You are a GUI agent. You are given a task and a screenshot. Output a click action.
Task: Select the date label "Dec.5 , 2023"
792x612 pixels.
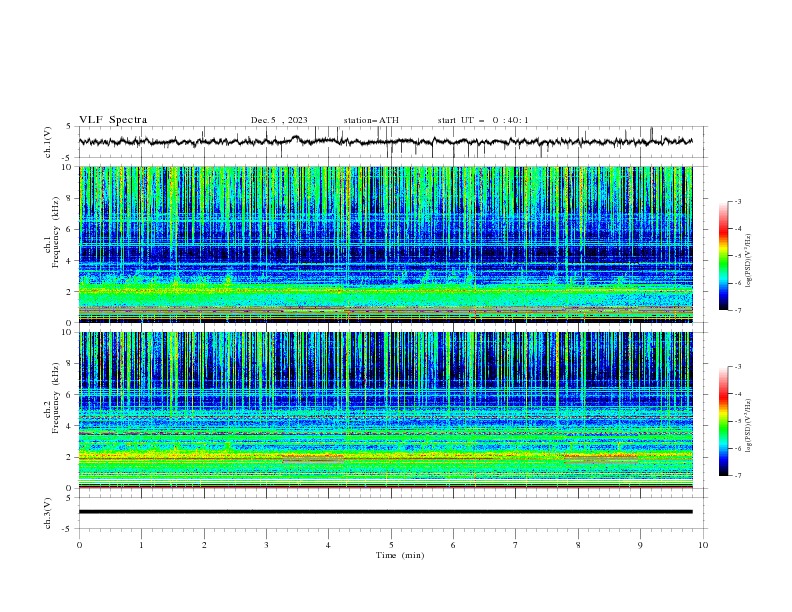(279, 120)
